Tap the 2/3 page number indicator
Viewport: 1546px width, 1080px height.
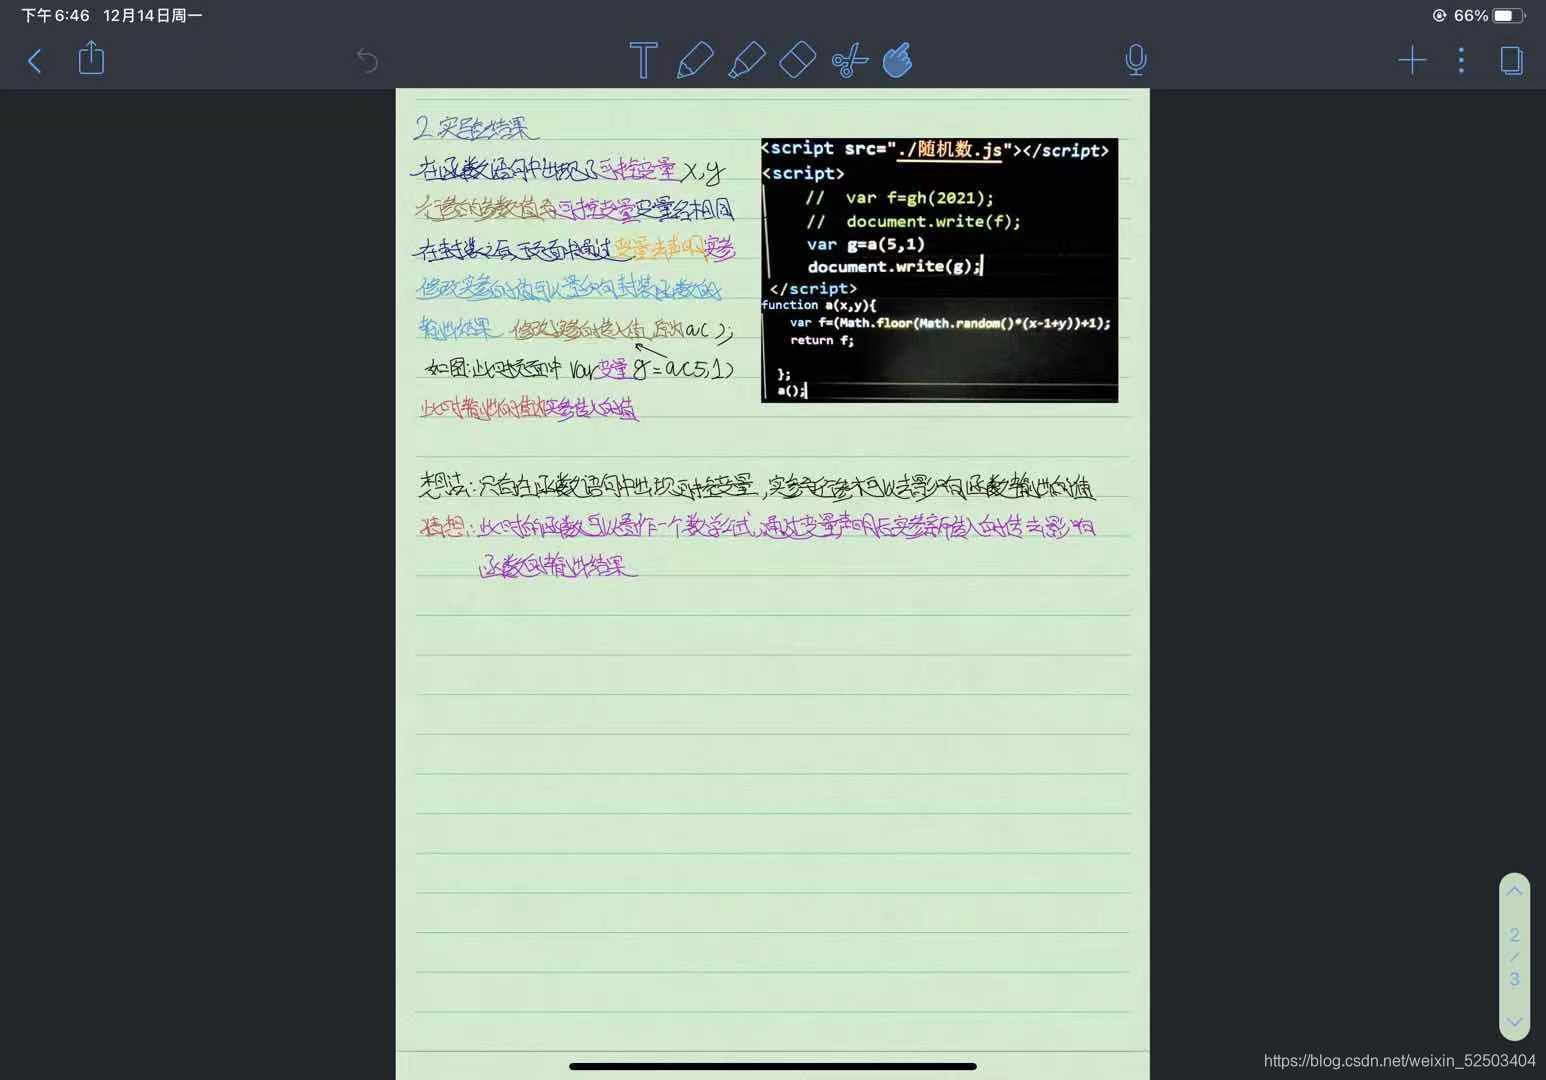tap(1514, 956)
